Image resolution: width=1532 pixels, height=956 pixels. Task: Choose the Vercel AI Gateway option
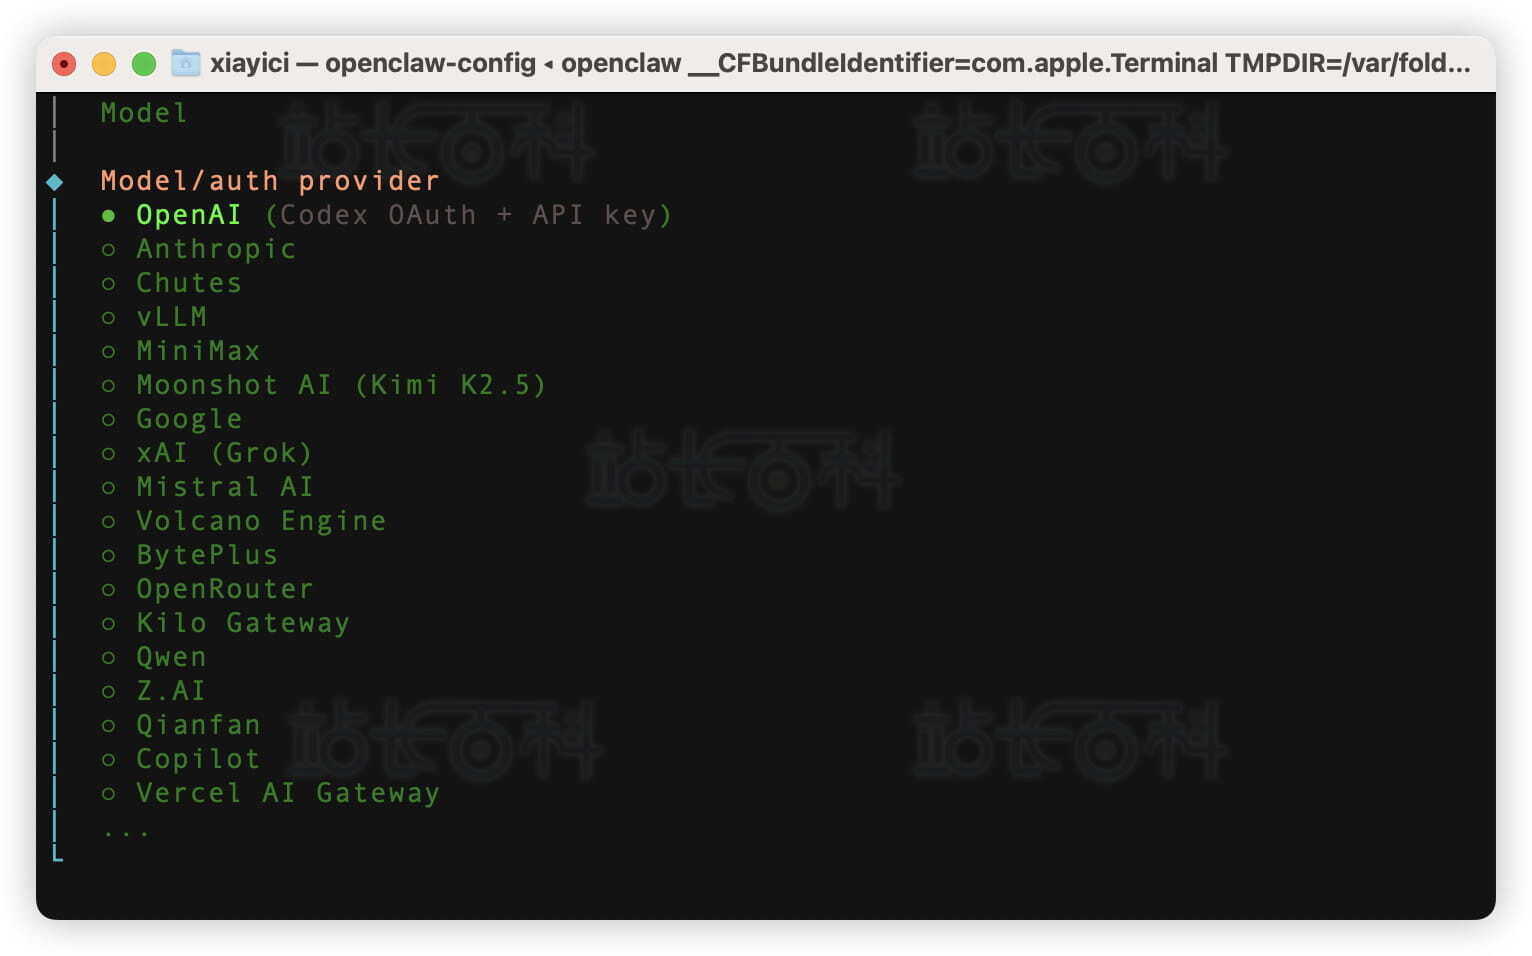coord(270,793)
